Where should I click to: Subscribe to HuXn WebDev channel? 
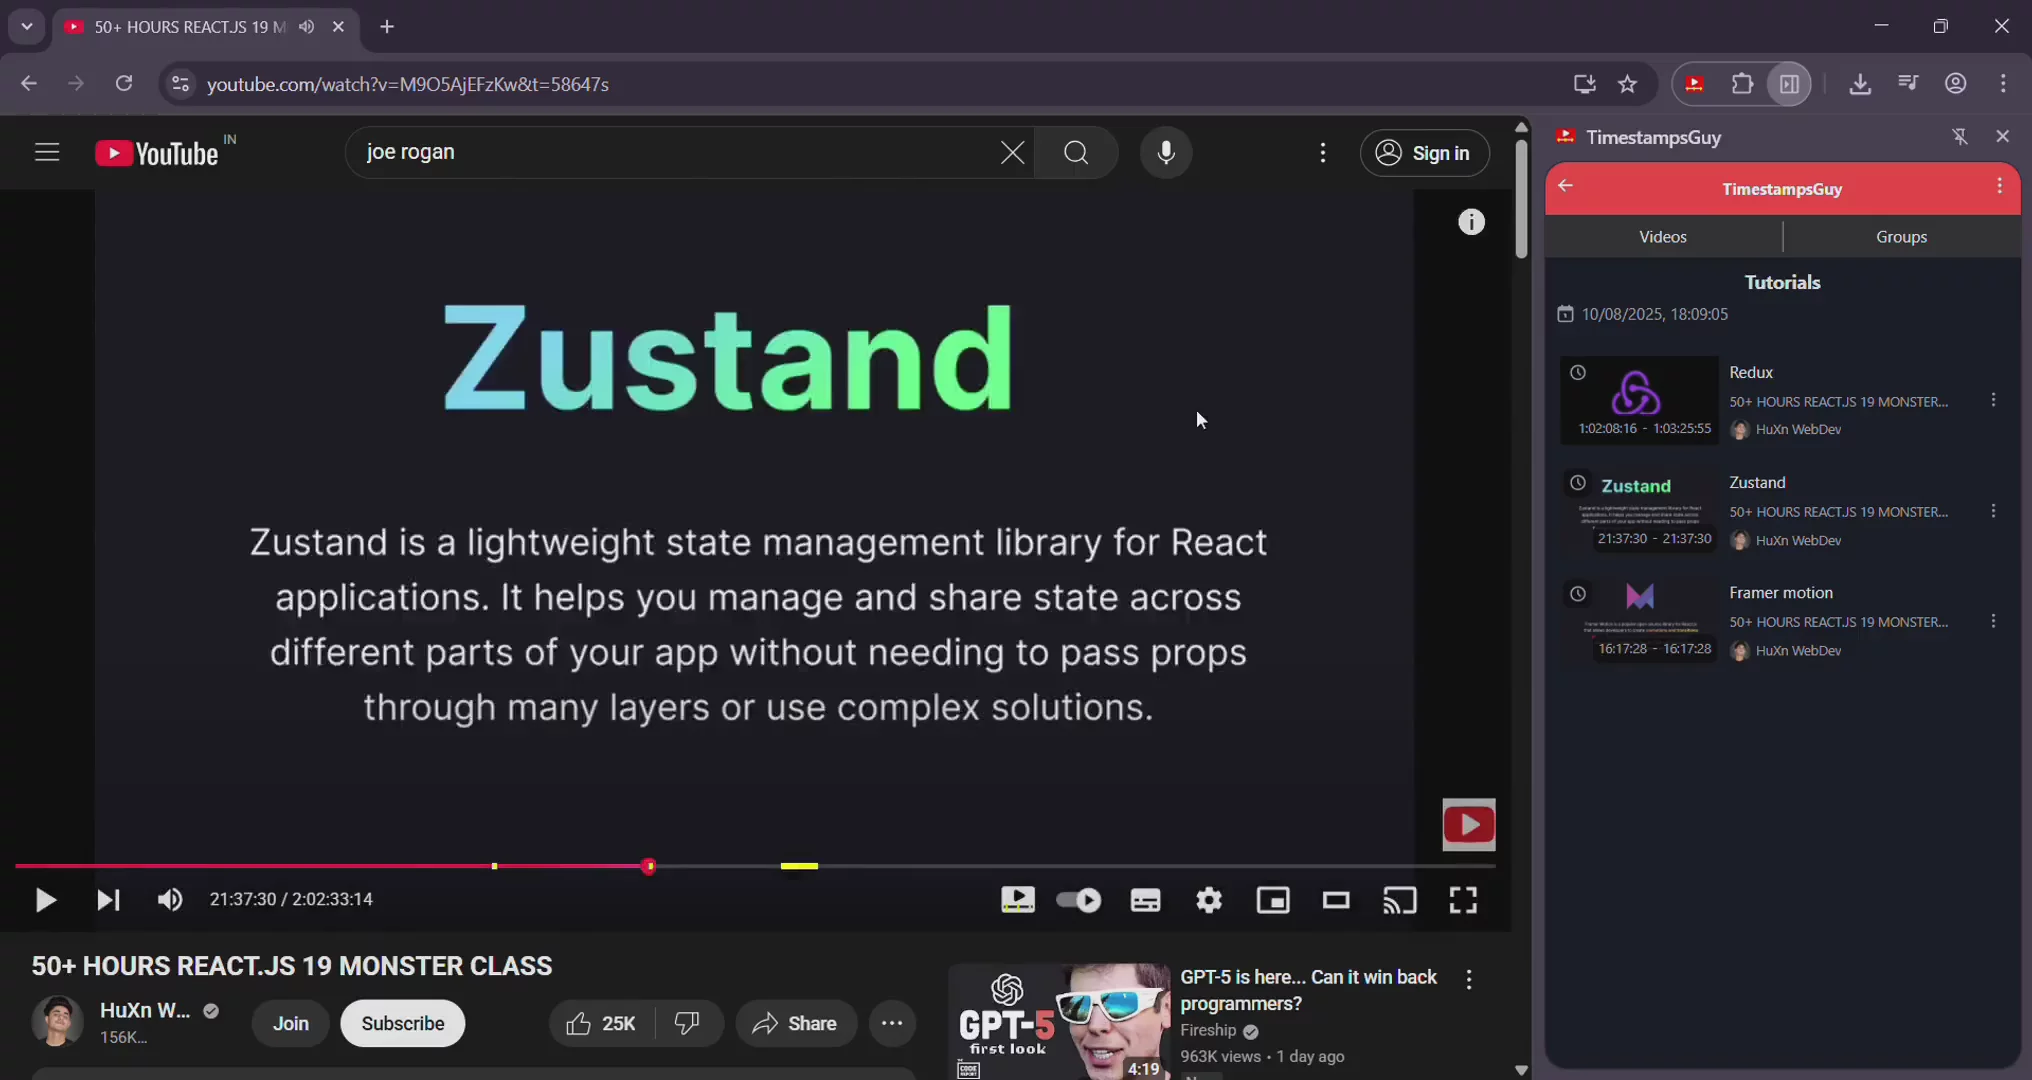click(x=402, y=1023)
